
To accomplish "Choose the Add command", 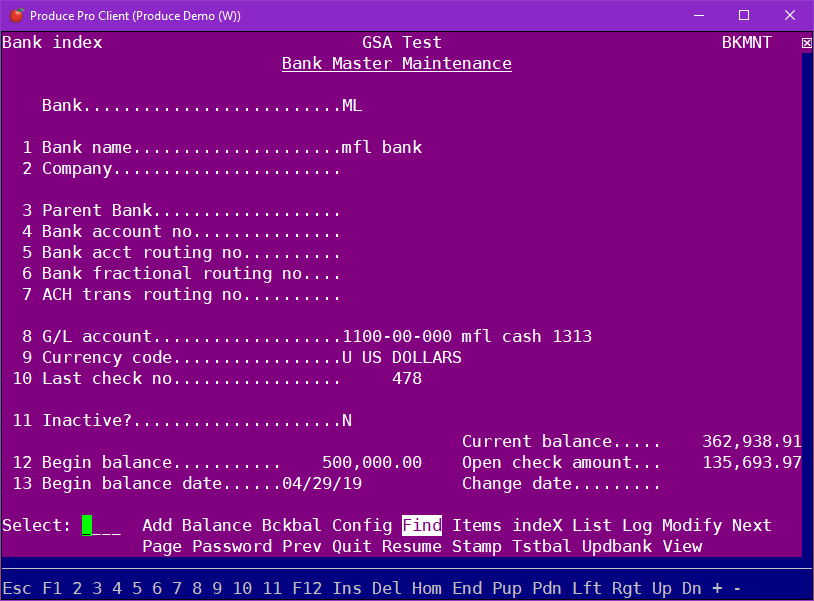I will click(x=157, y=525).
